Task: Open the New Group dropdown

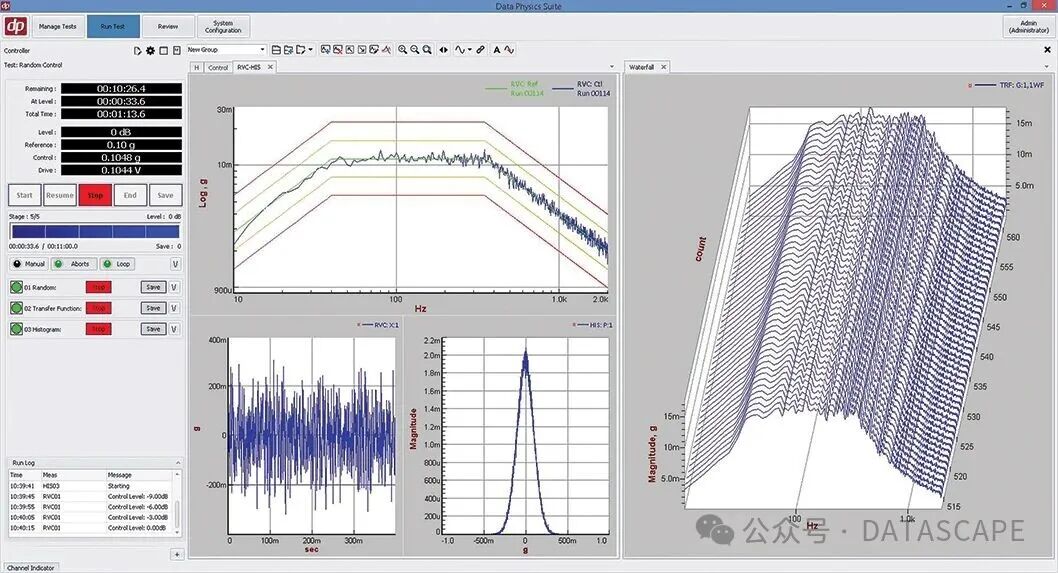Action: pyautogui.click(x=262, y=50)
